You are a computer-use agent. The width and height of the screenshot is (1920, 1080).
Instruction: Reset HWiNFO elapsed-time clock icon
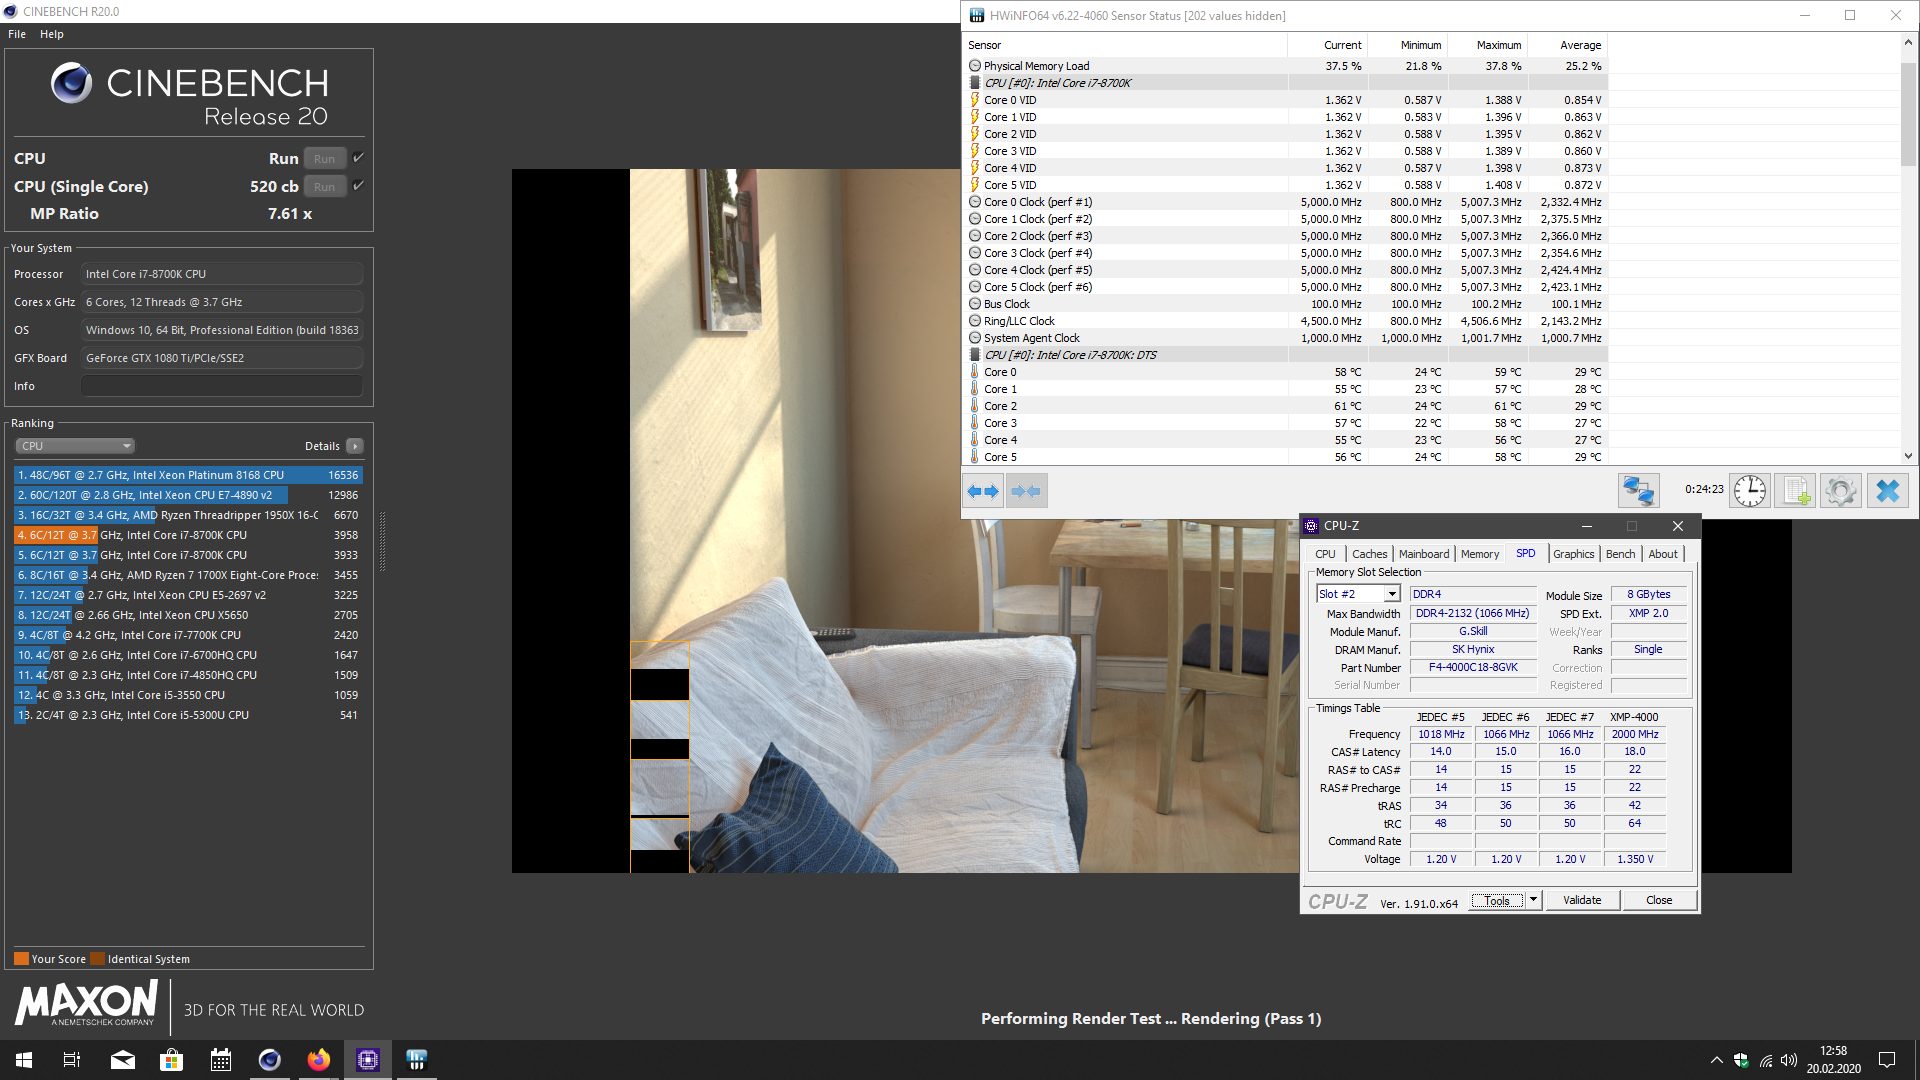1750,491
